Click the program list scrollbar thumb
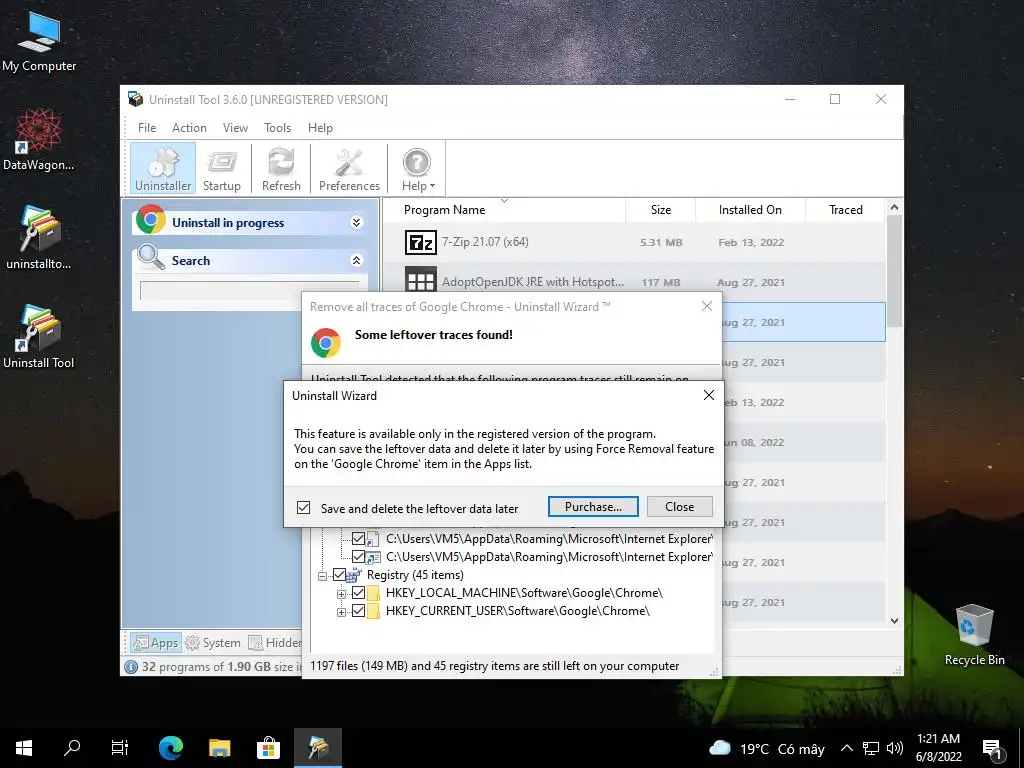Image resolution: width=1024 pixels, height=768 pixels. (x=894, y=271)
